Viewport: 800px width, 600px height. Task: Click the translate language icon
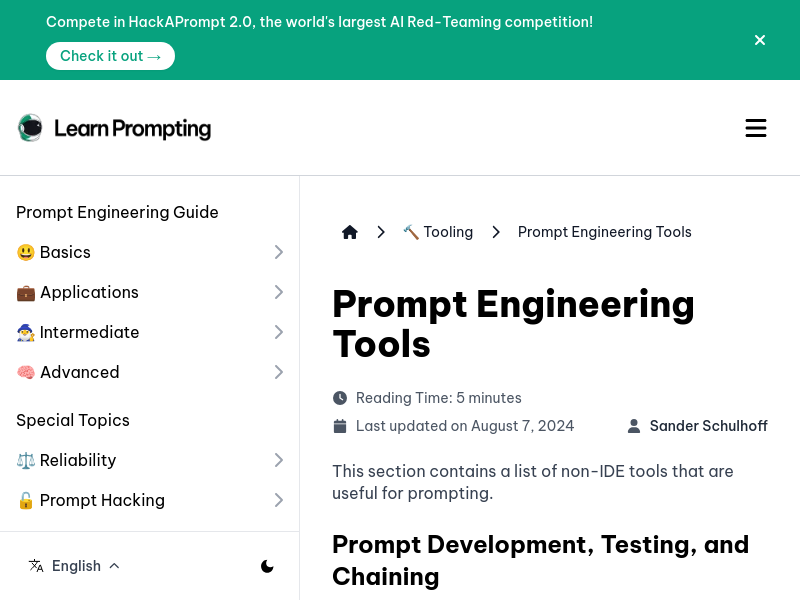tap(36, 566)
